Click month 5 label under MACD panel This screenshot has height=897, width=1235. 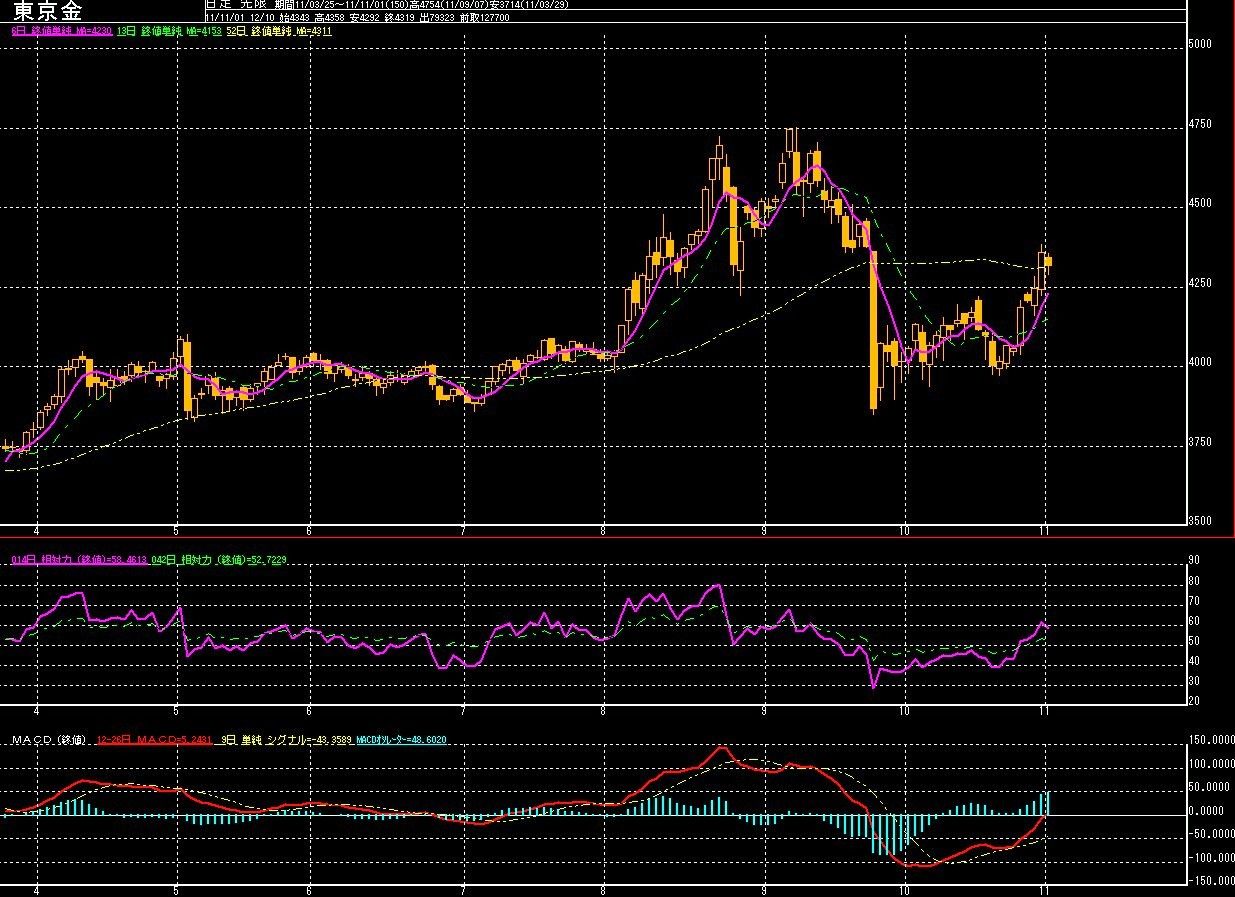176,889
